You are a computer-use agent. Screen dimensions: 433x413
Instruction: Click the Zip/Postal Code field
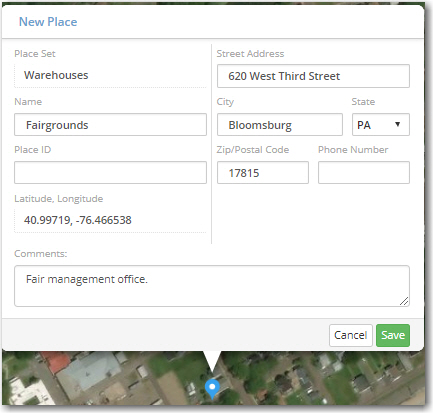click(x=263, y=173)
